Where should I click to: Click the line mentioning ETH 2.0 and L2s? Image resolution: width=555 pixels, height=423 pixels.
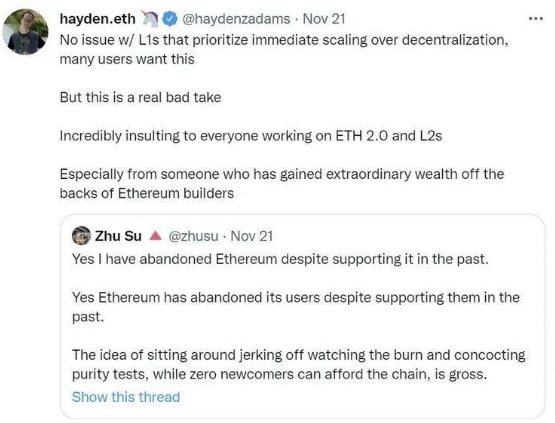pyautogui.click(x=251, y=136)
